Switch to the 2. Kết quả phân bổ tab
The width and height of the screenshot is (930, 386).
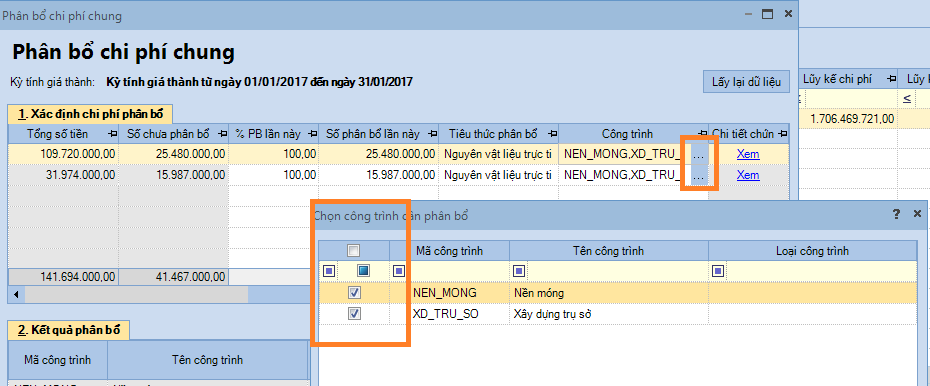[x=69, y=330]
